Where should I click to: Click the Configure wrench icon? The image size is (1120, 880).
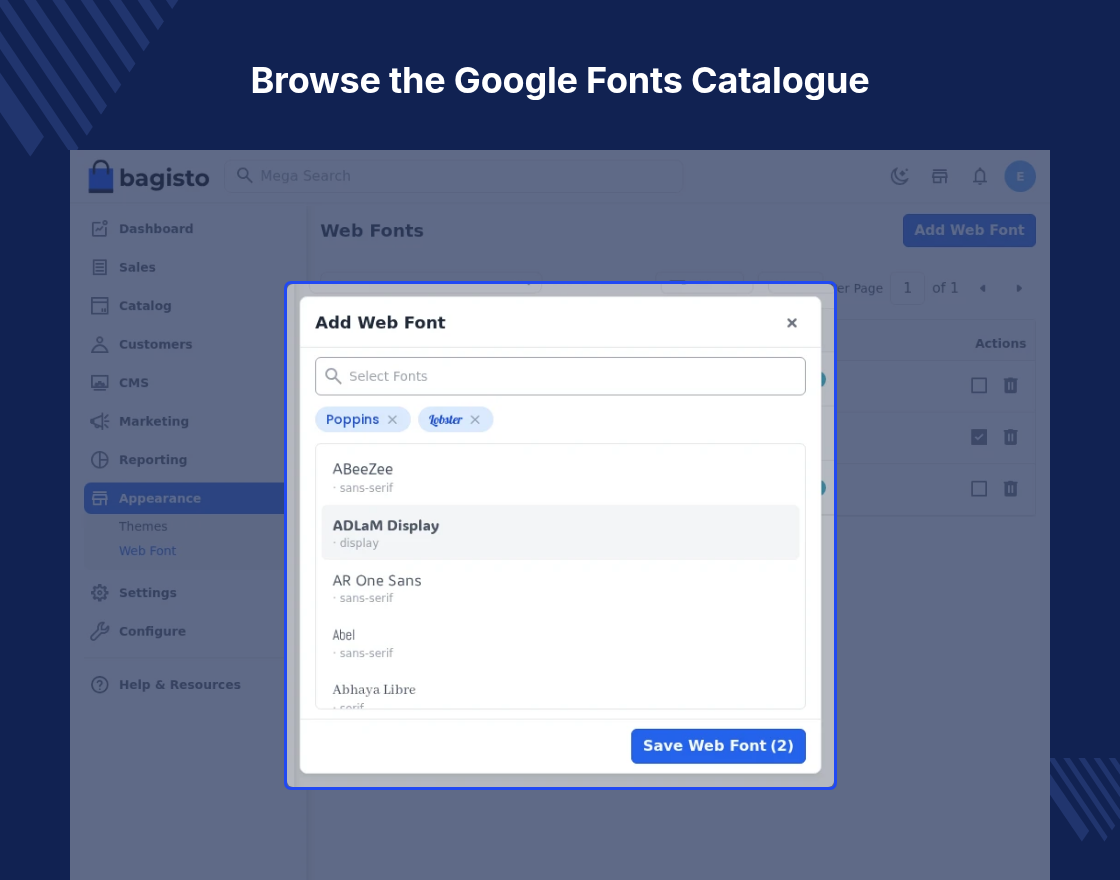coord(99,631)
